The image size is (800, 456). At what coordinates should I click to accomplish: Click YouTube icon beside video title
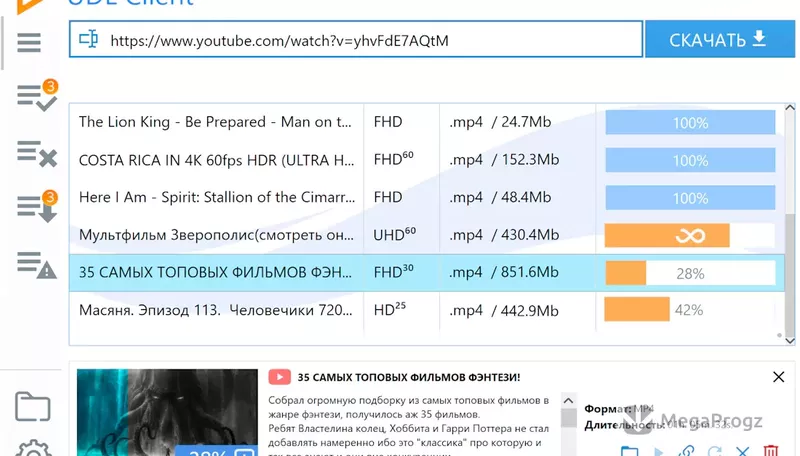click(279, 377)
